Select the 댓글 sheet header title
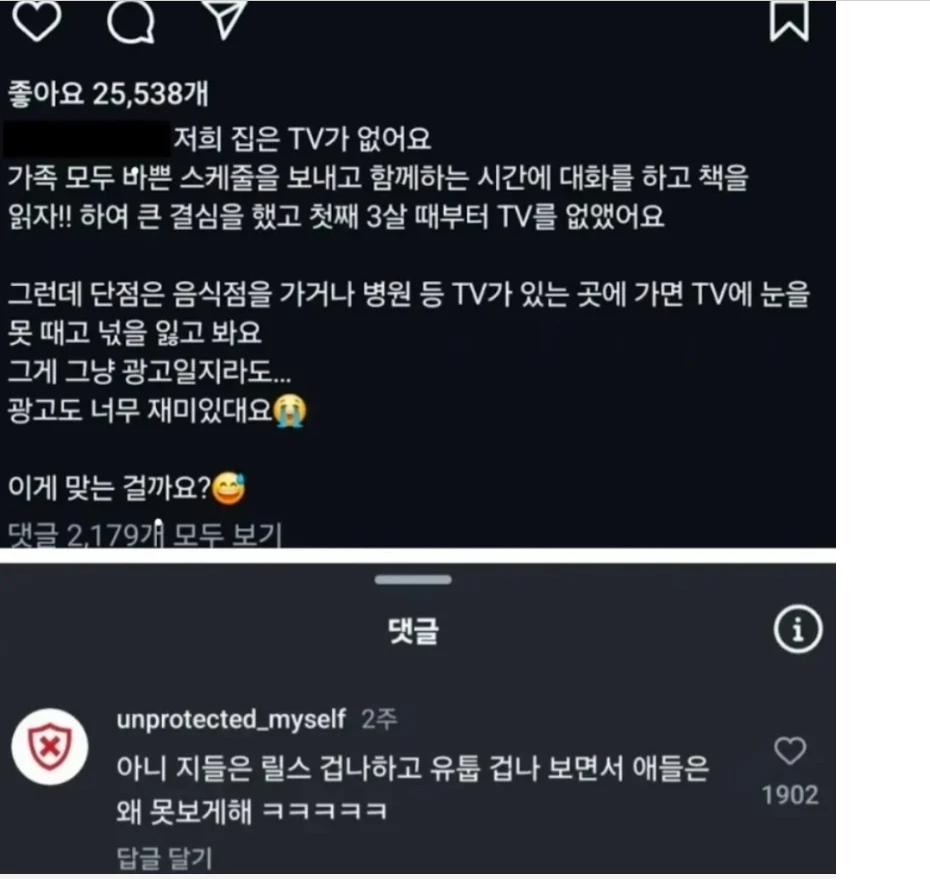The height and width of the screenshot is (886, 930). pyautogui.click(x=413, y=630)
